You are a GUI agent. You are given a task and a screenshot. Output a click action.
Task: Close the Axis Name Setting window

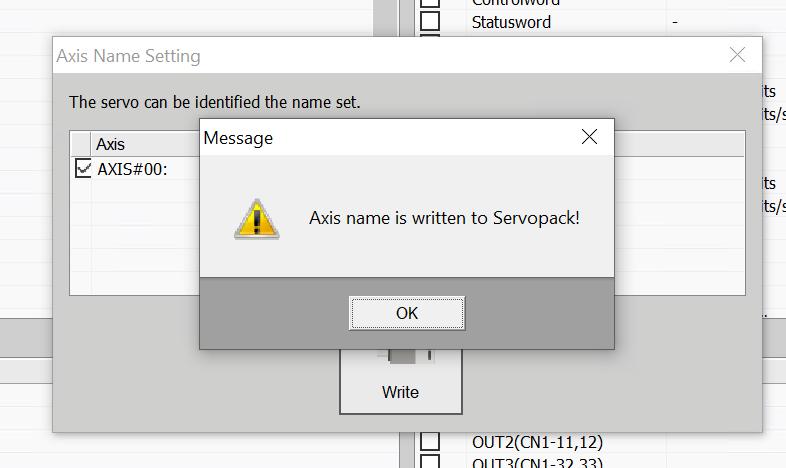click(x=737, y=55)
